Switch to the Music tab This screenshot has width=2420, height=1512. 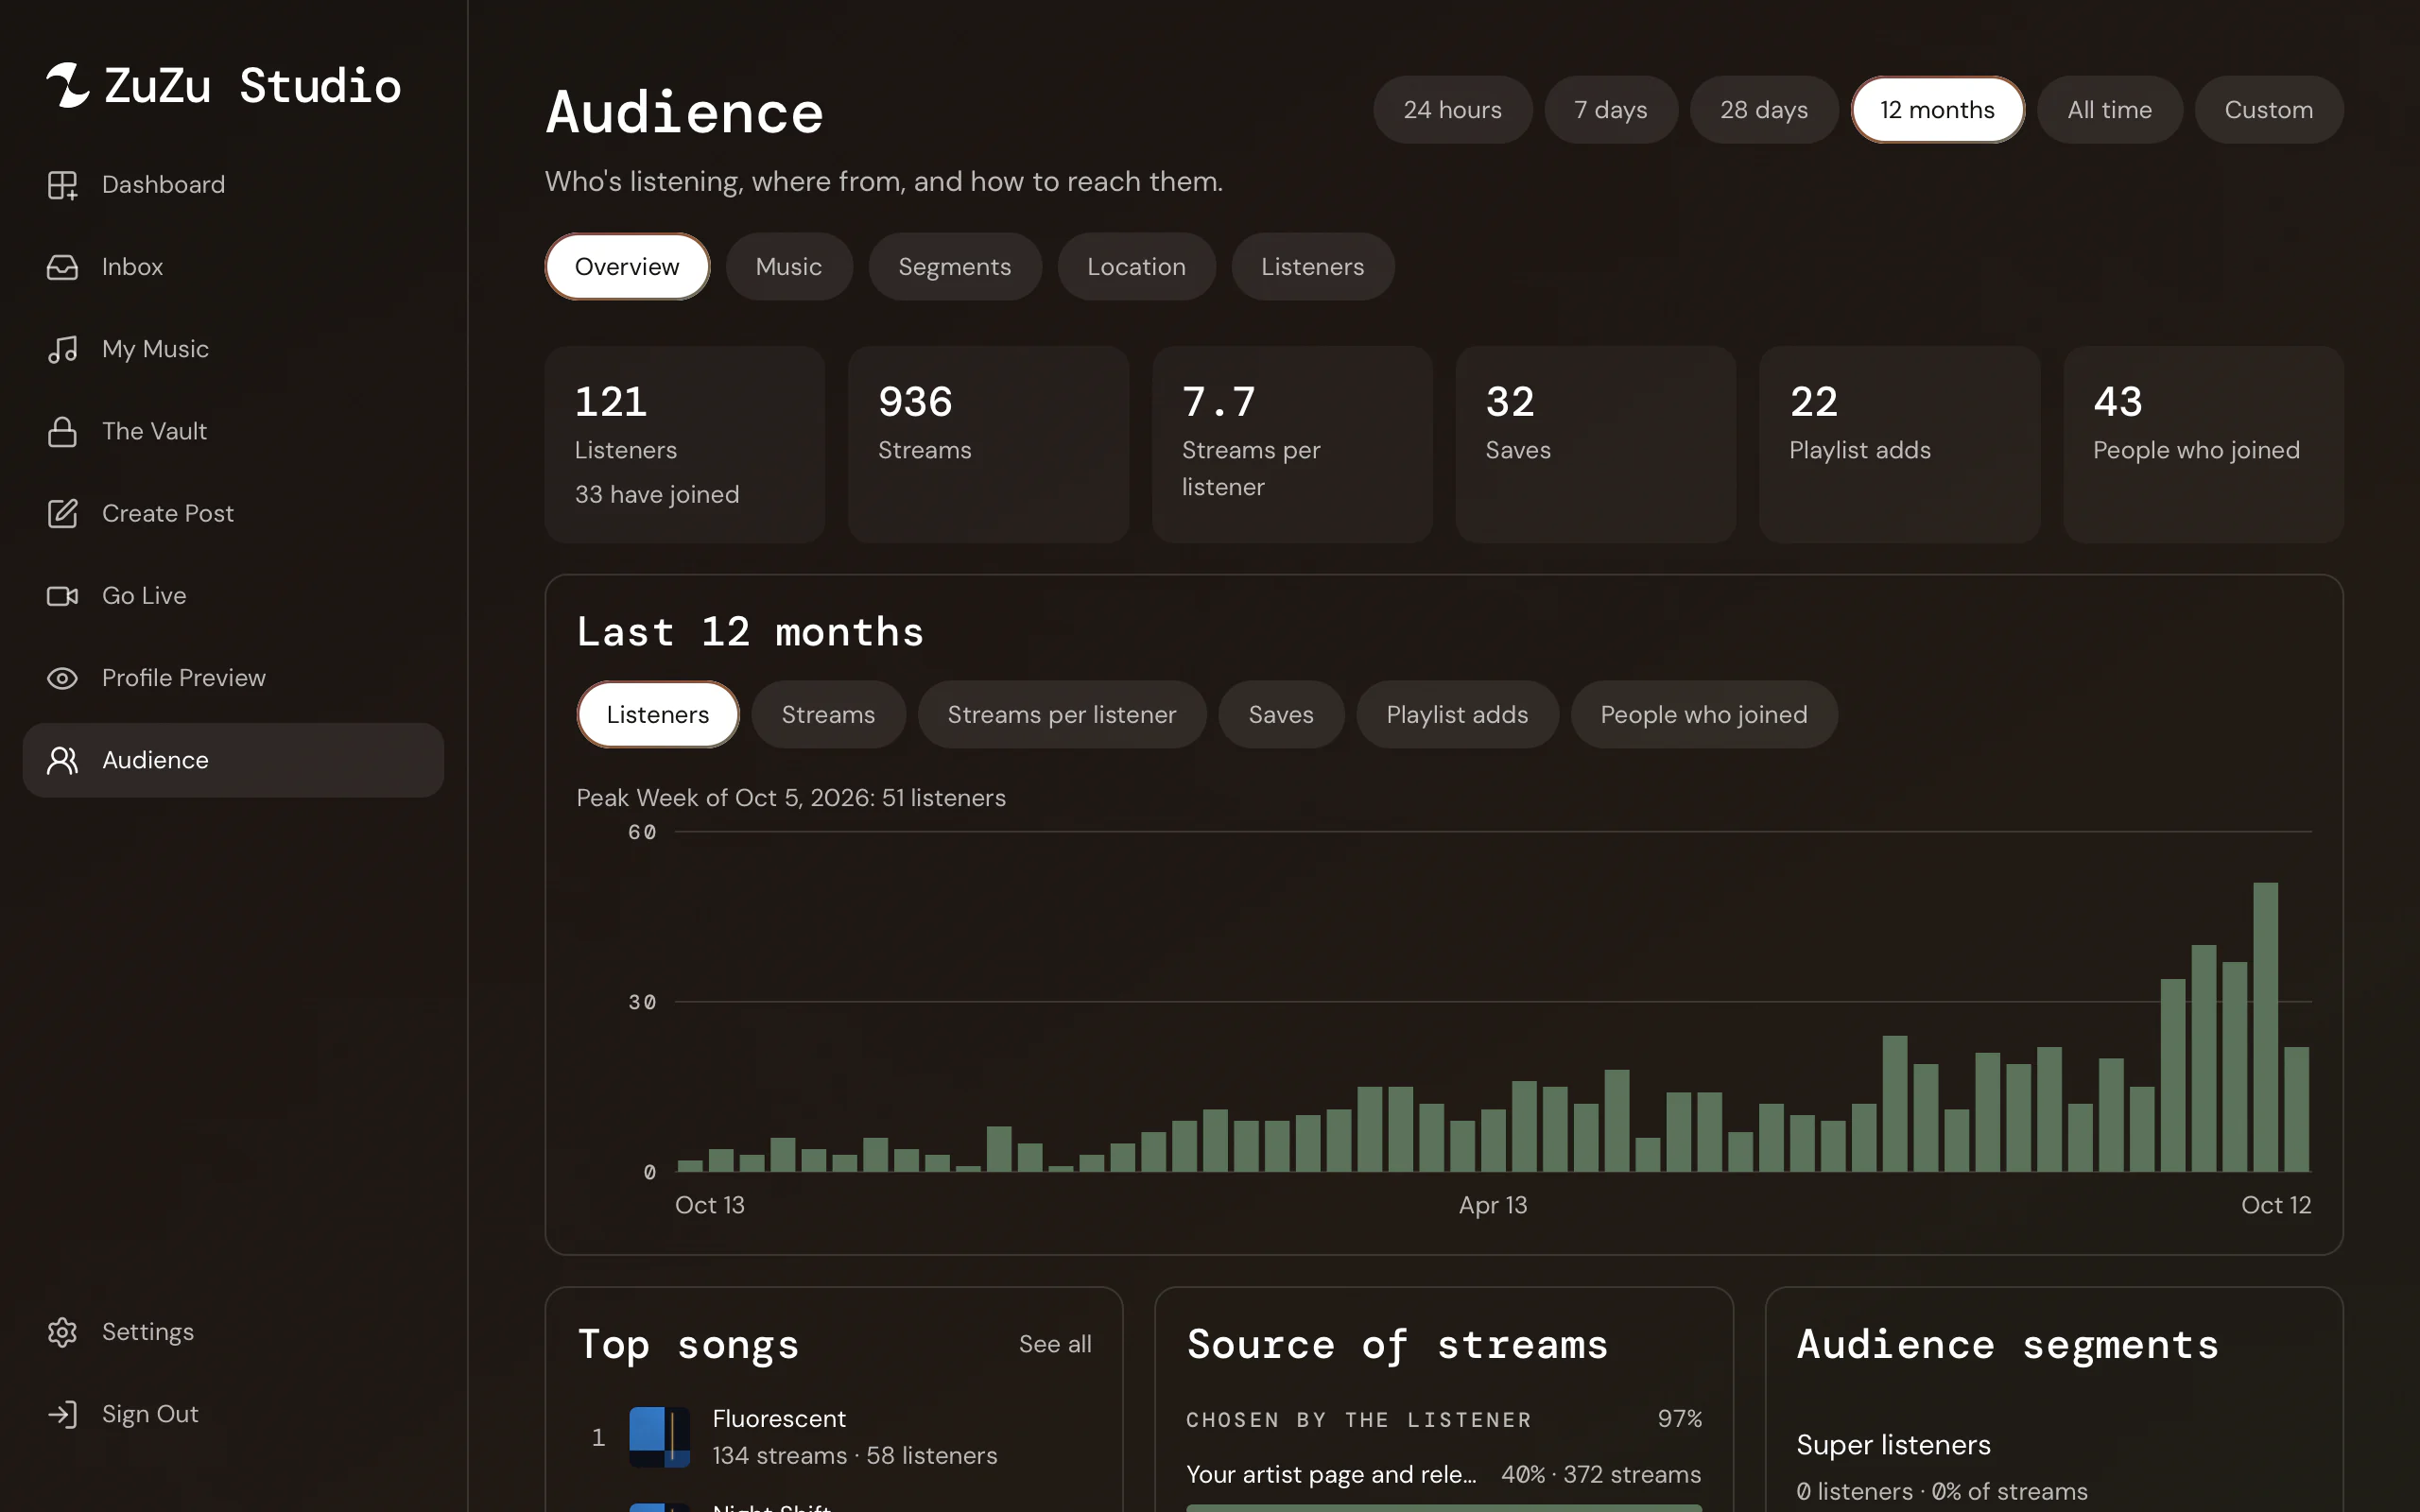[789, 267]
